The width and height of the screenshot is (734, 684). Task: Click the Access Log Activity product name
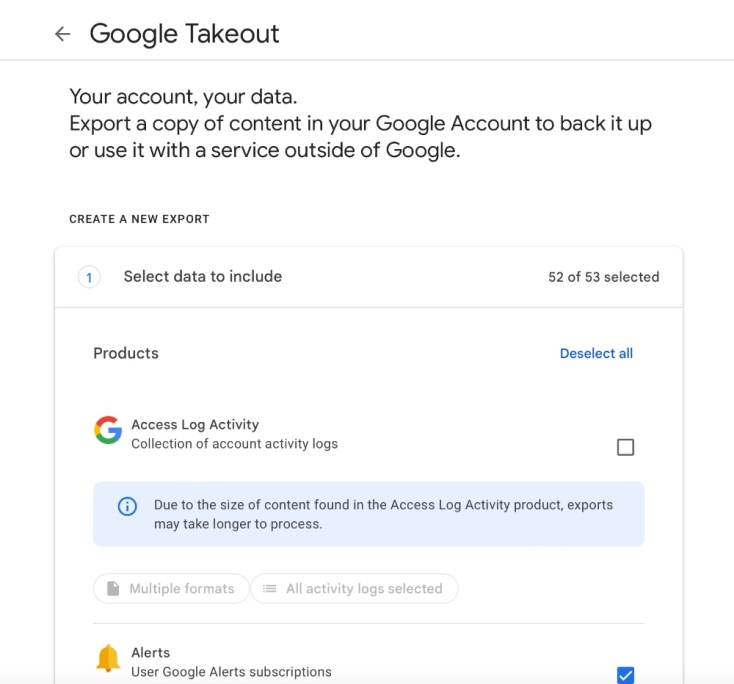[195, 425]
